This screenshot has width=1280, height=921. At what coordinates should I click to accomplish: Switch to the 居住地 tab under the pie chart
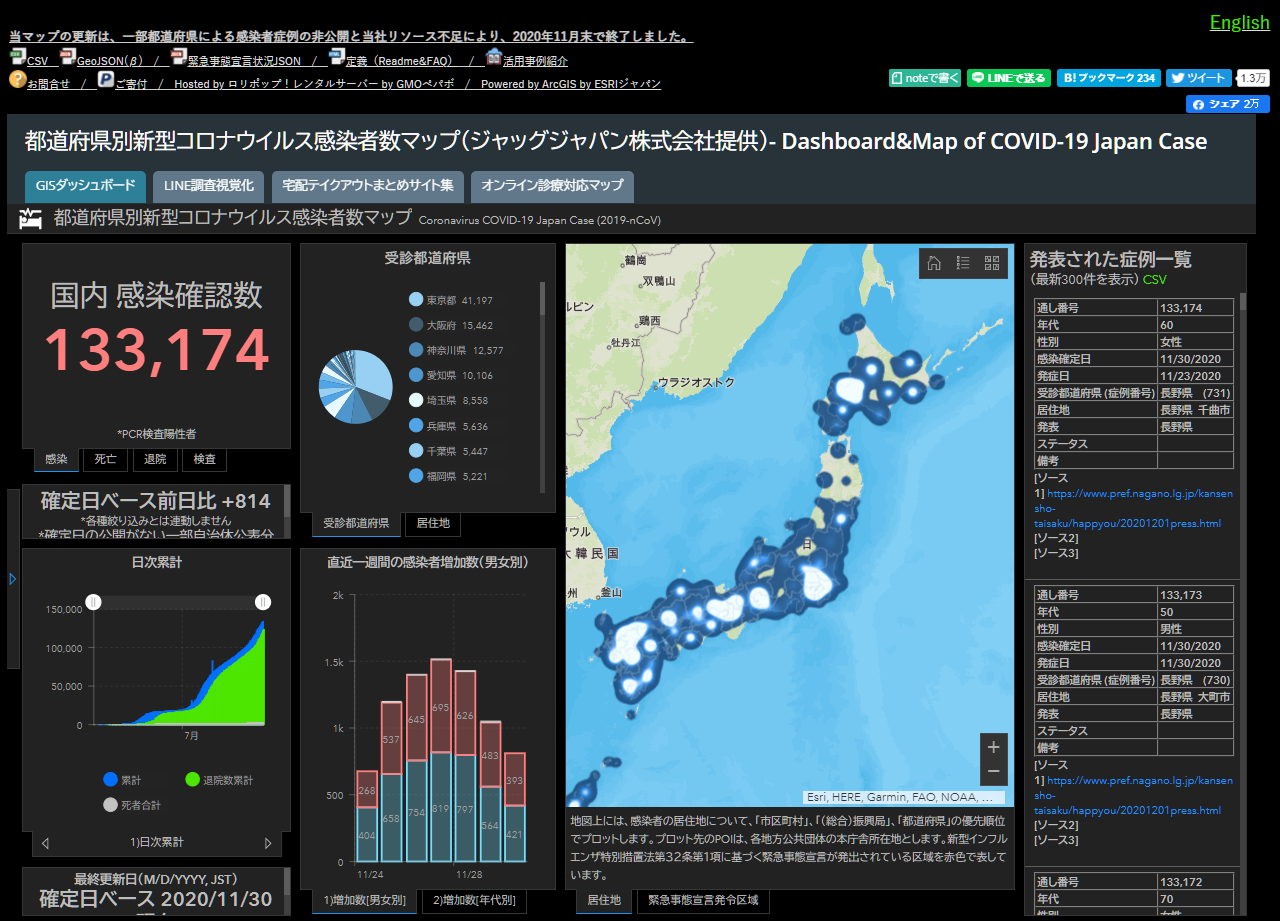click(432, 524)
